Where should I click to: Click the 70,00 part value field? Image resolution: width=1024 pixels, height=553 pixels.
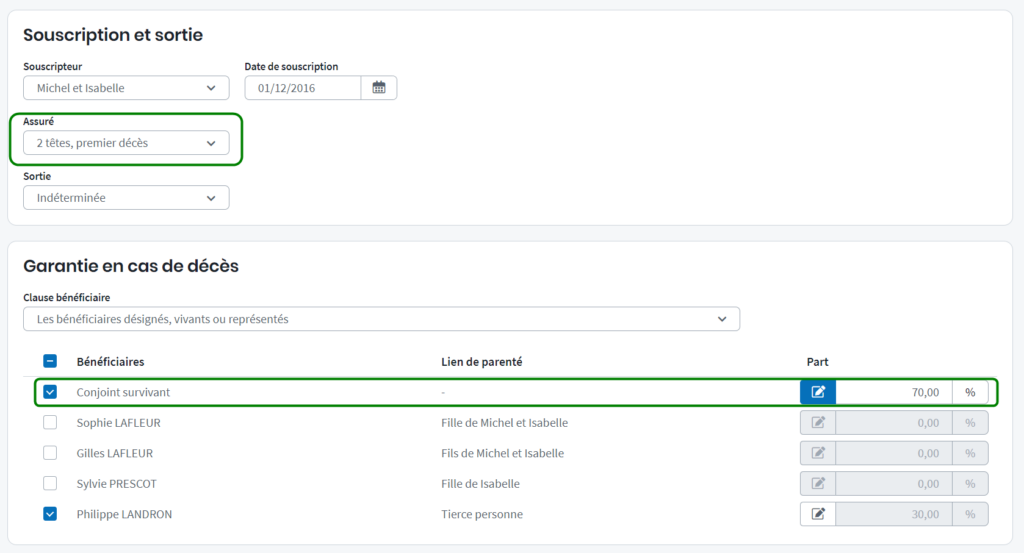tap(893, 392)
